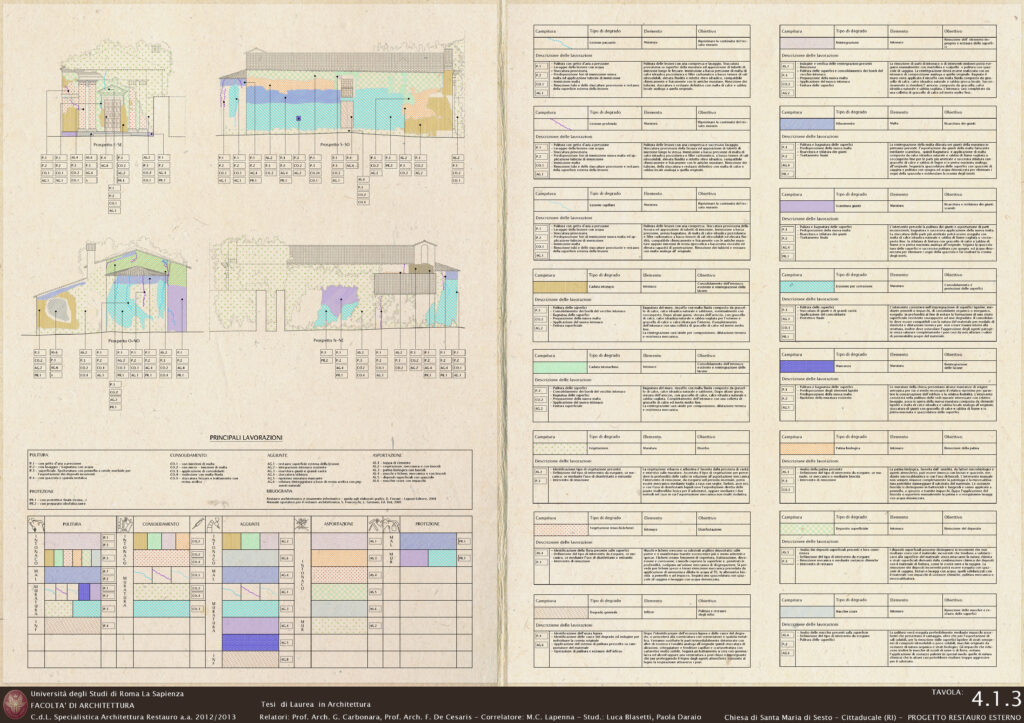The image size is (1024, 723).
Task: Click 'CONSOLIDAMENTO' in the bottom table header
Action: click(161, 524)
